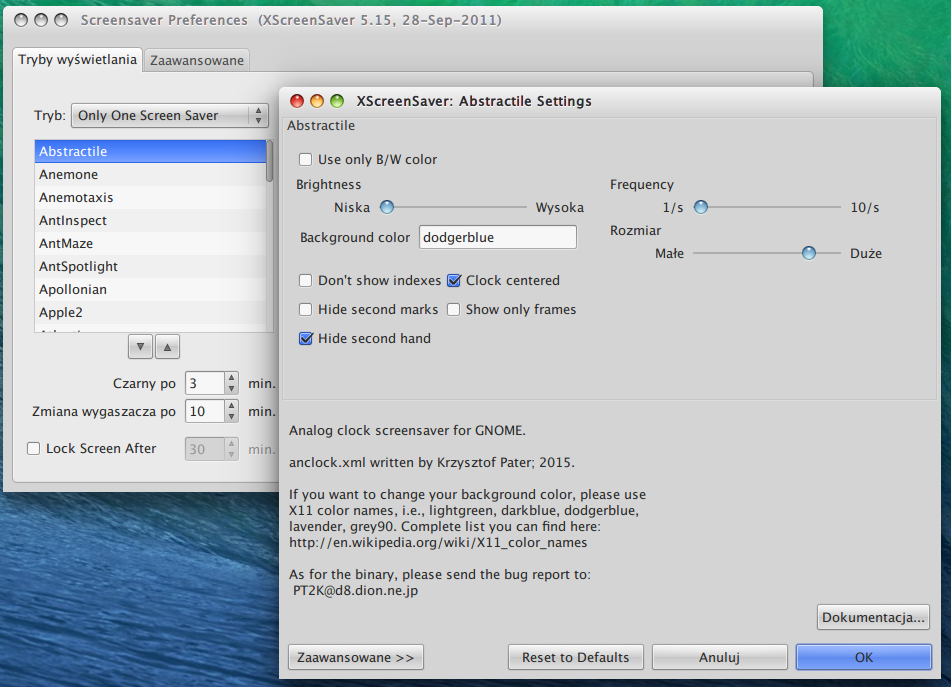Image resolution: width=951 pixels, height=687 pixels.
Task: Pick Apple2 in screensaver list
Action: (150, 313)
